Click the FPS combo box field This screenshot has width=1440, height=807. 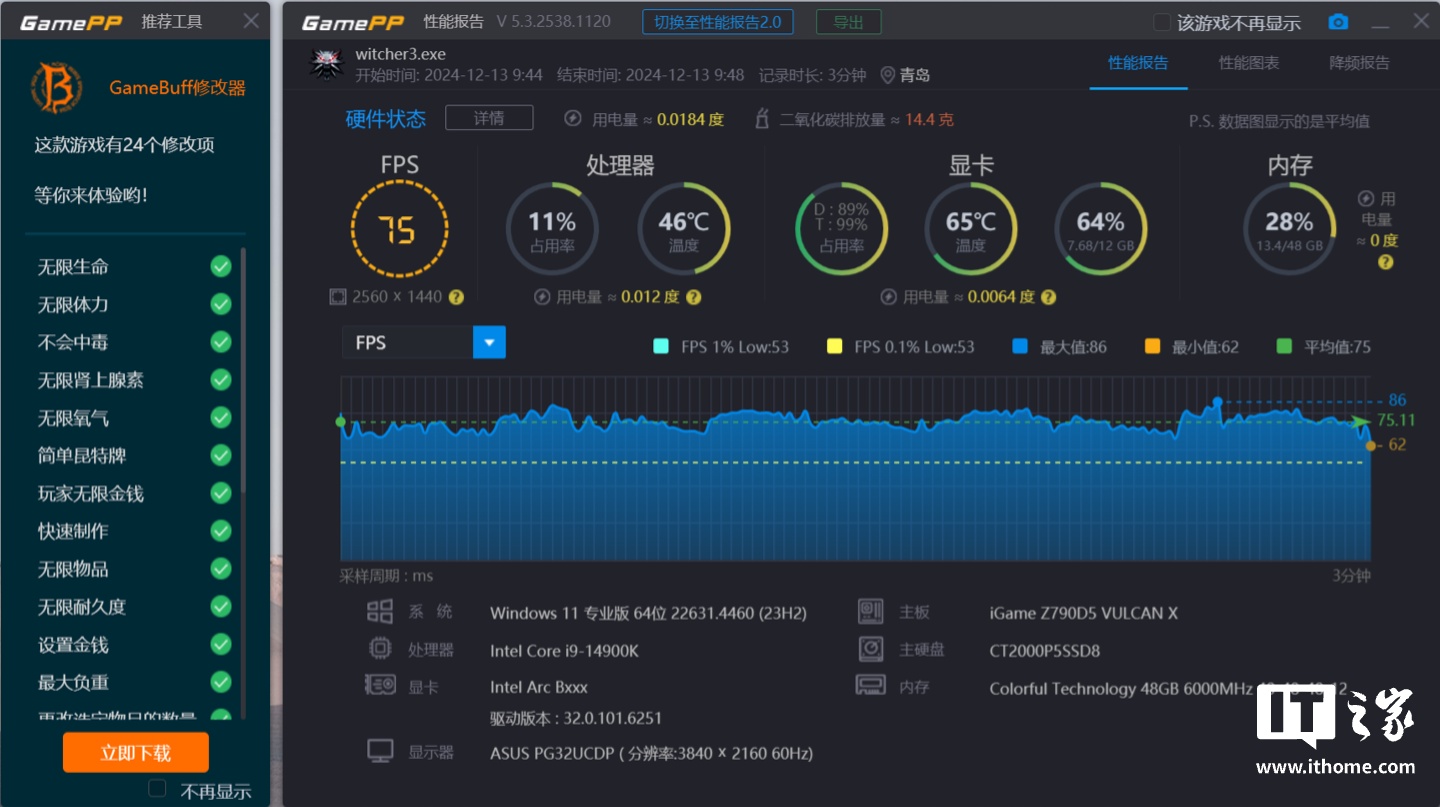[408, 342]
